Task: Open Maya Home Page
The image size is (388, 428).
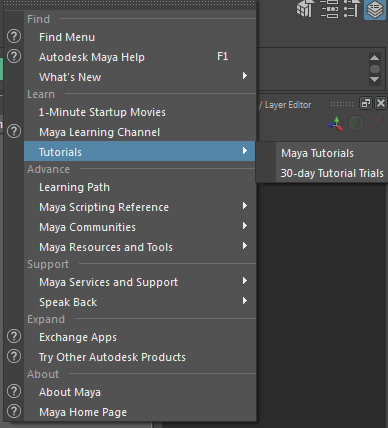Action: coord(140,412)
